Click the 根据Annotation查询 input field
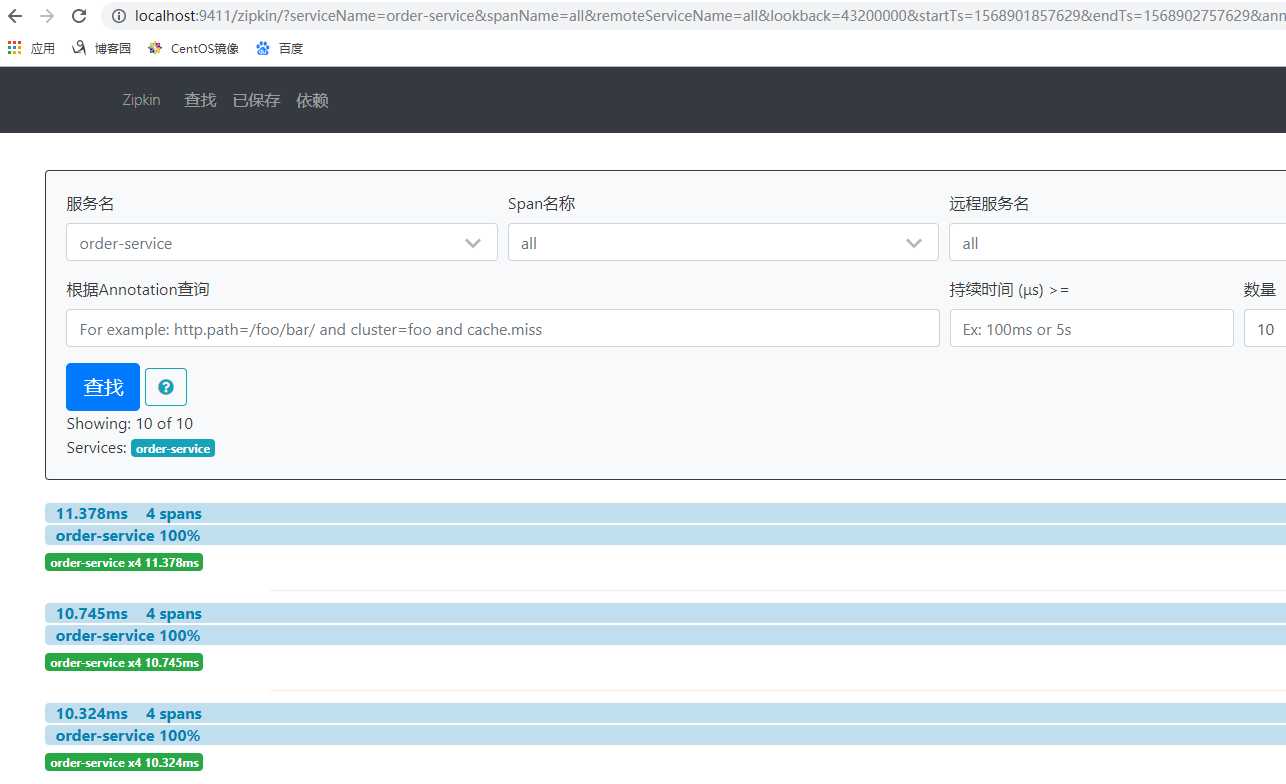 point(503,328)
